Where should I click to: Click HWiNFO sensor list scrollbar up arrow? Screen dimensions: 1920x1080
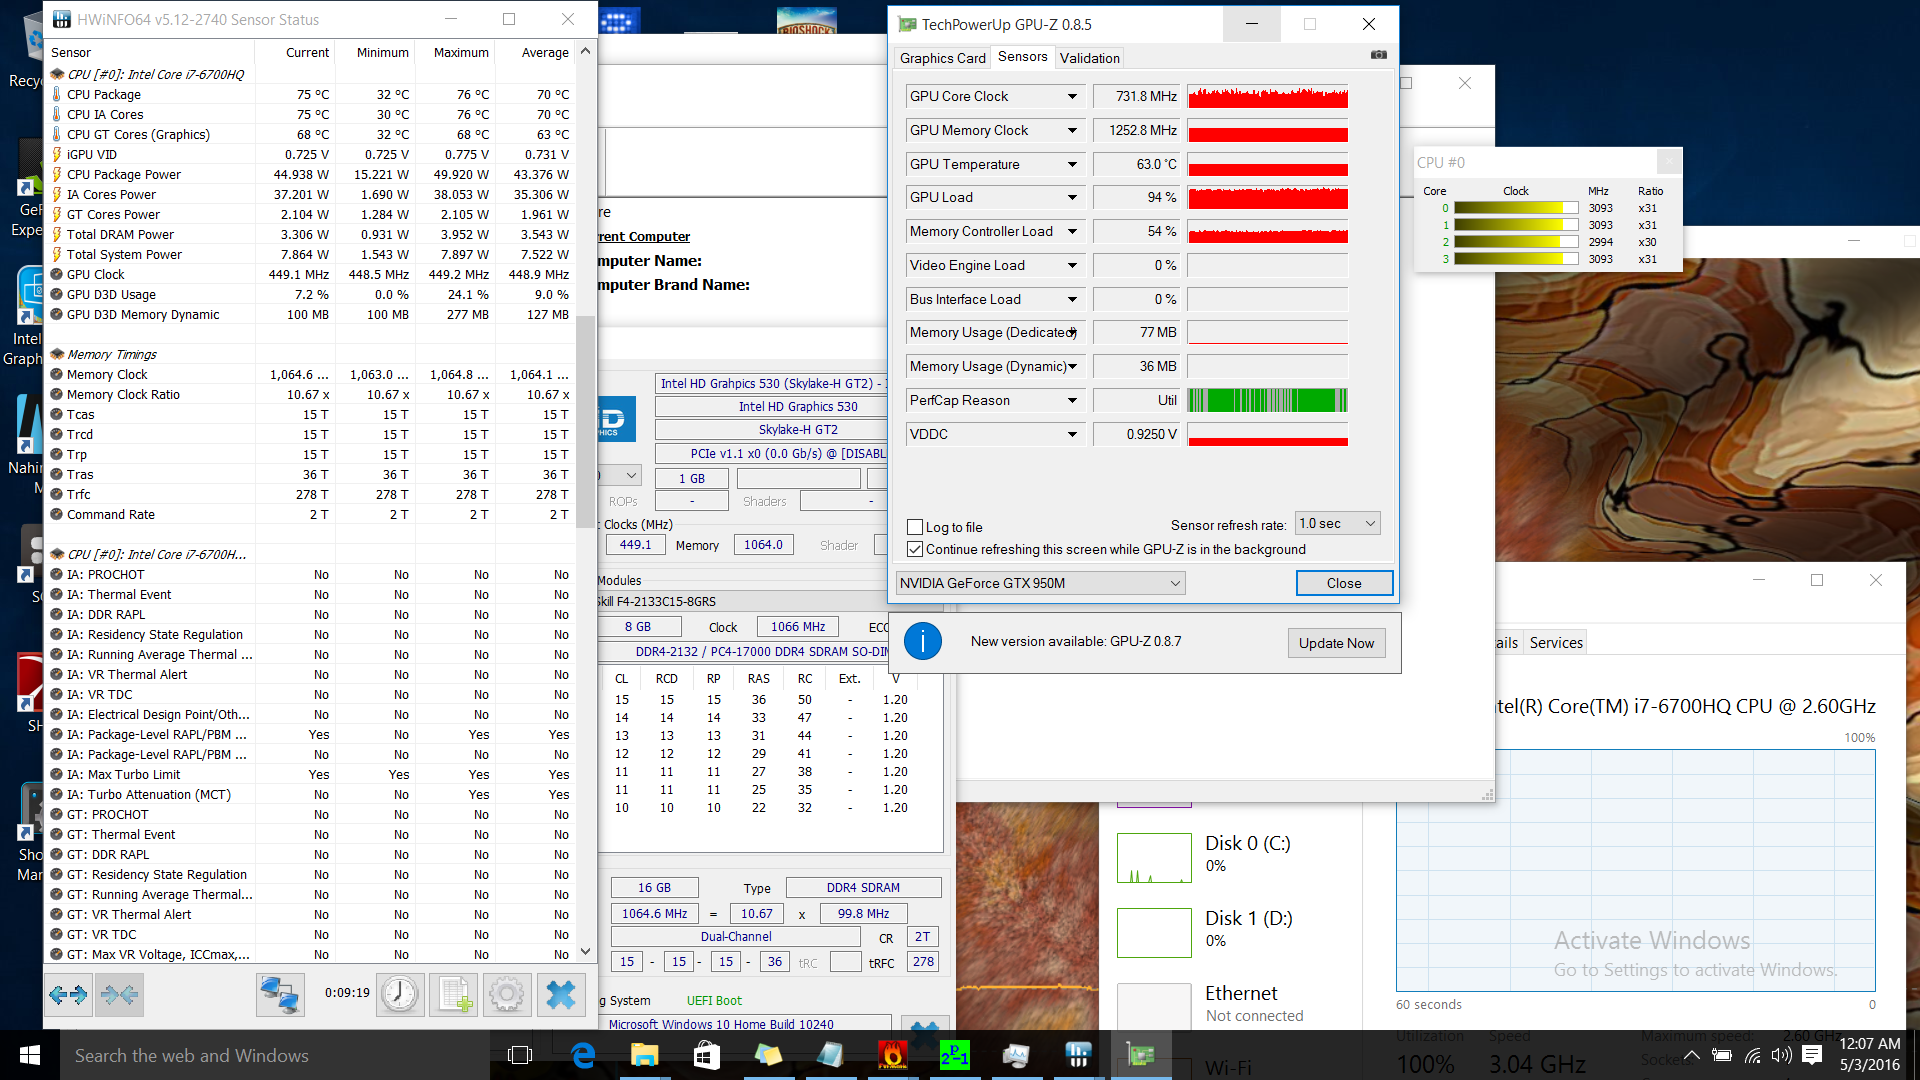click(585, 51)
